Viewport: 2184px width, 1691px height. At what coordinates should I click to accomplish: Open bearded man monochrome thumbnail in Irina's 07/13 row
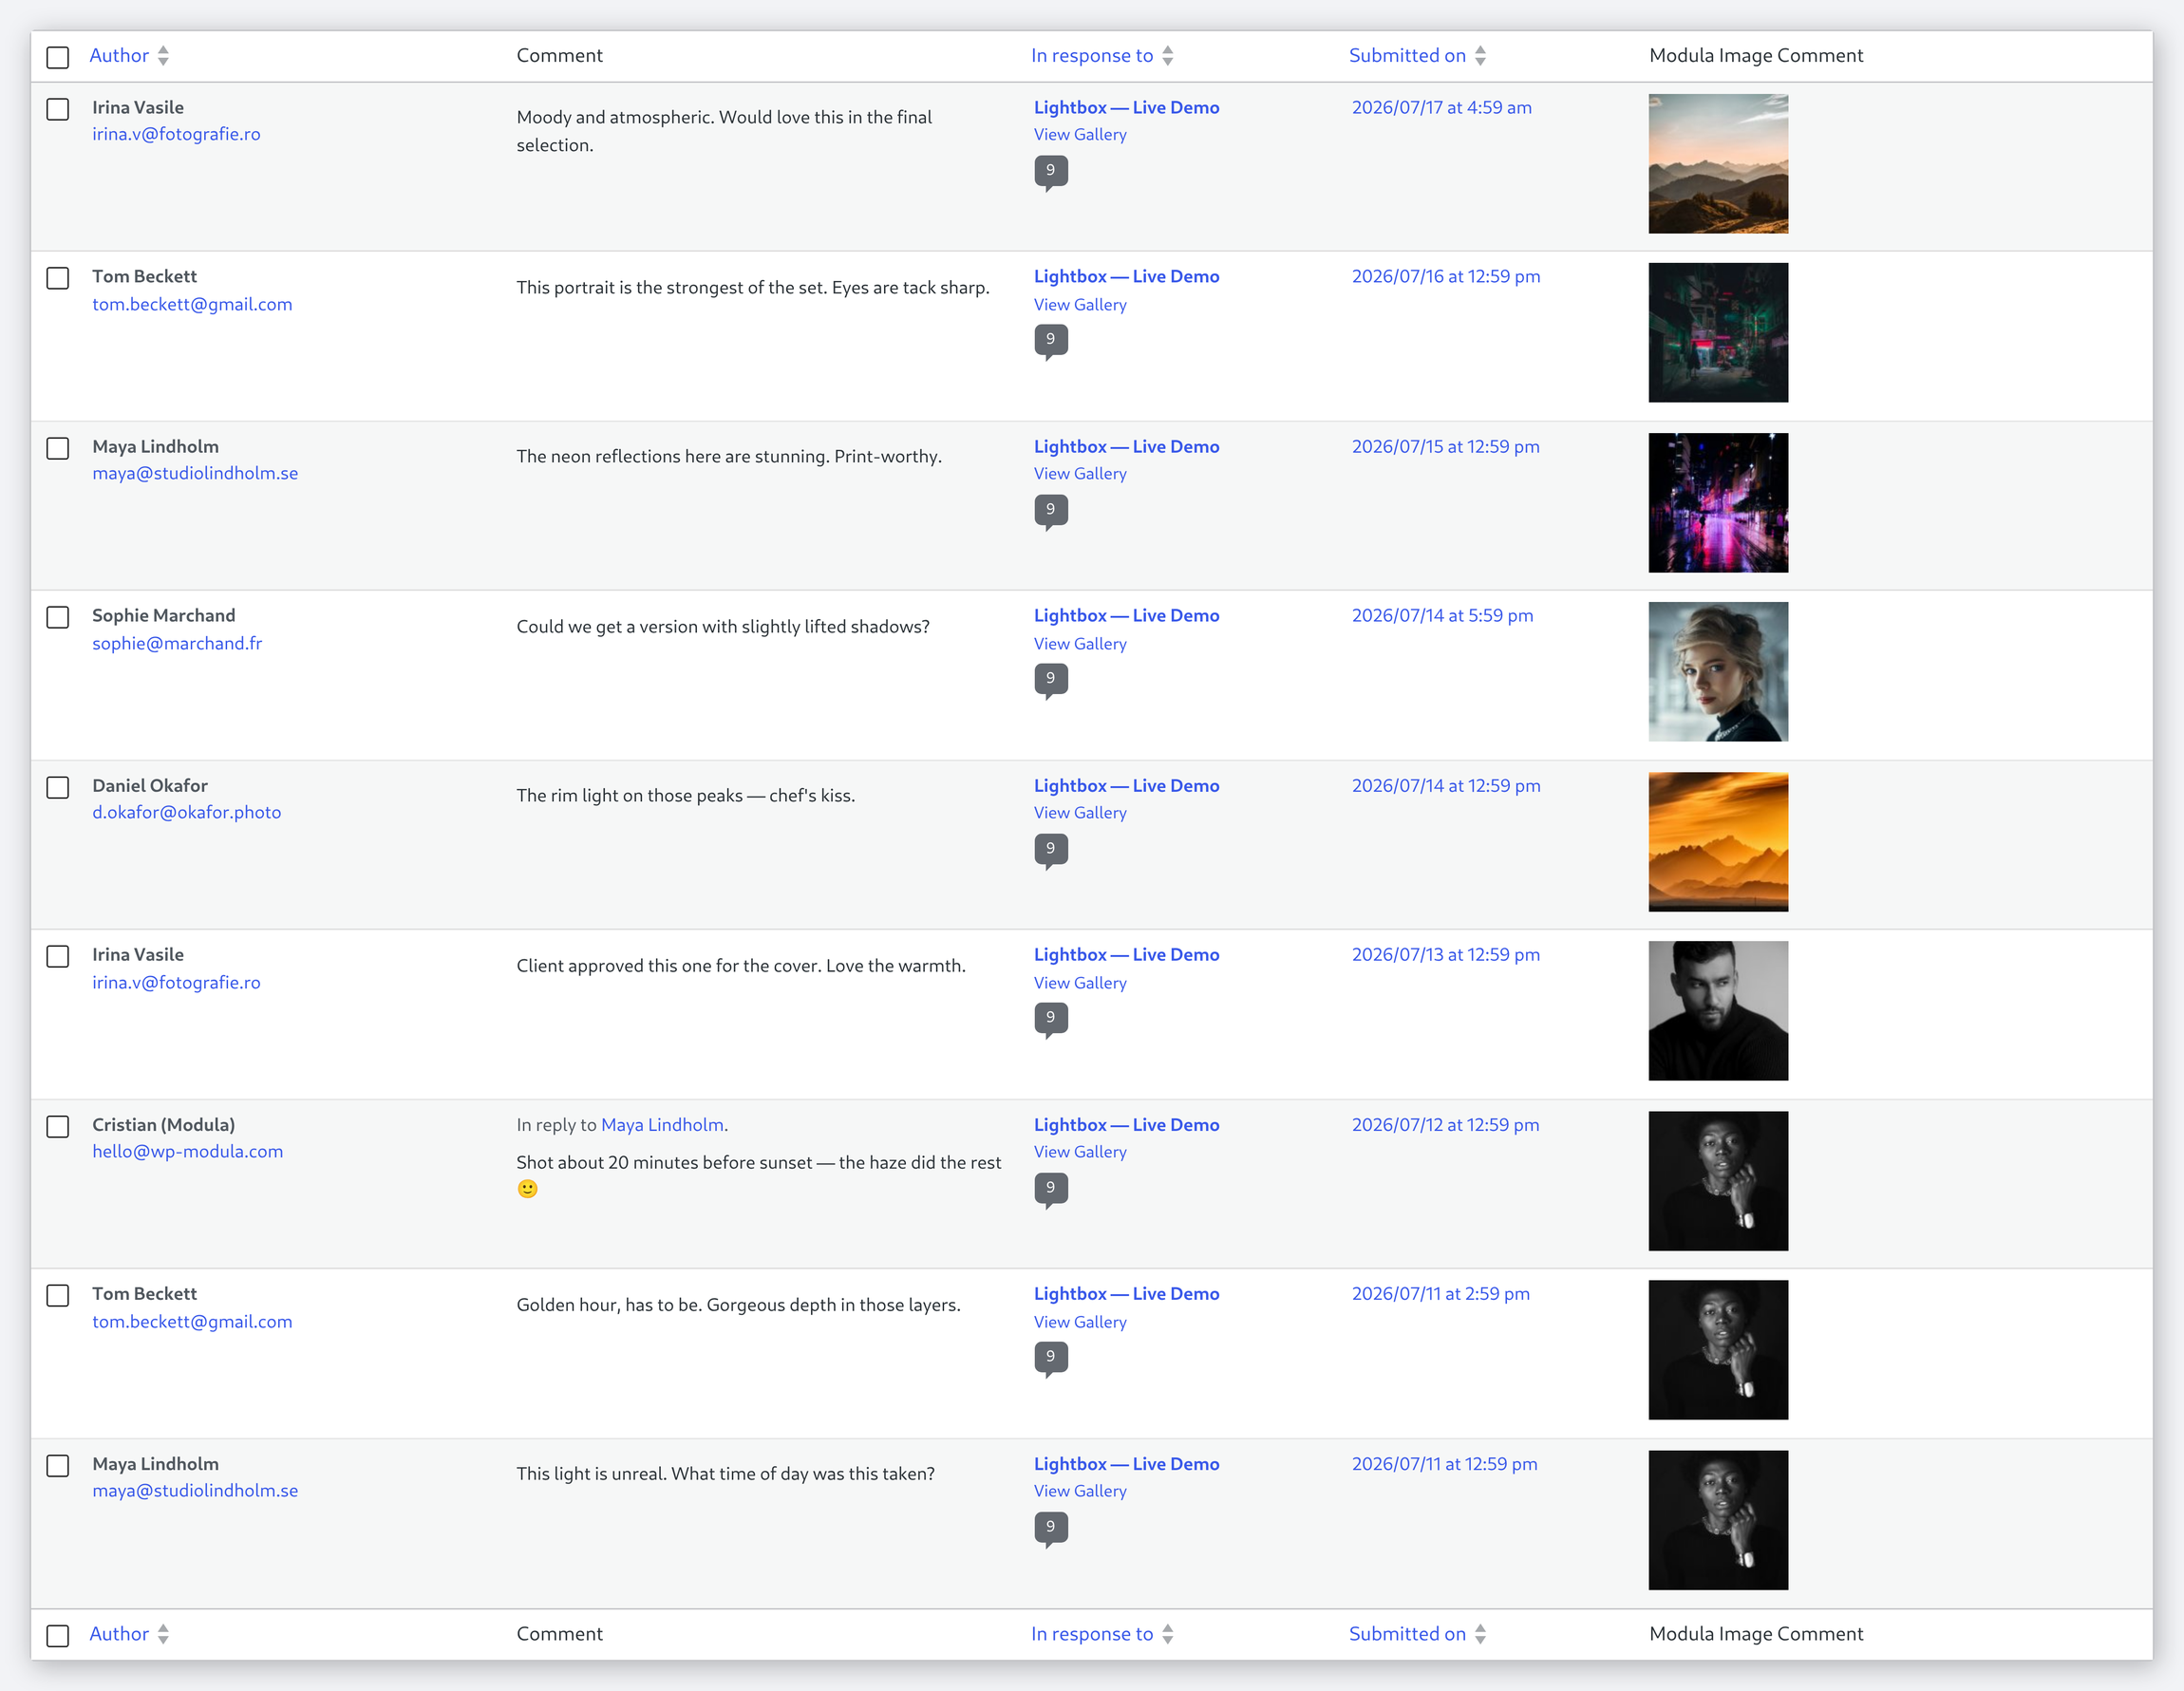(x=1718, y=1011)
